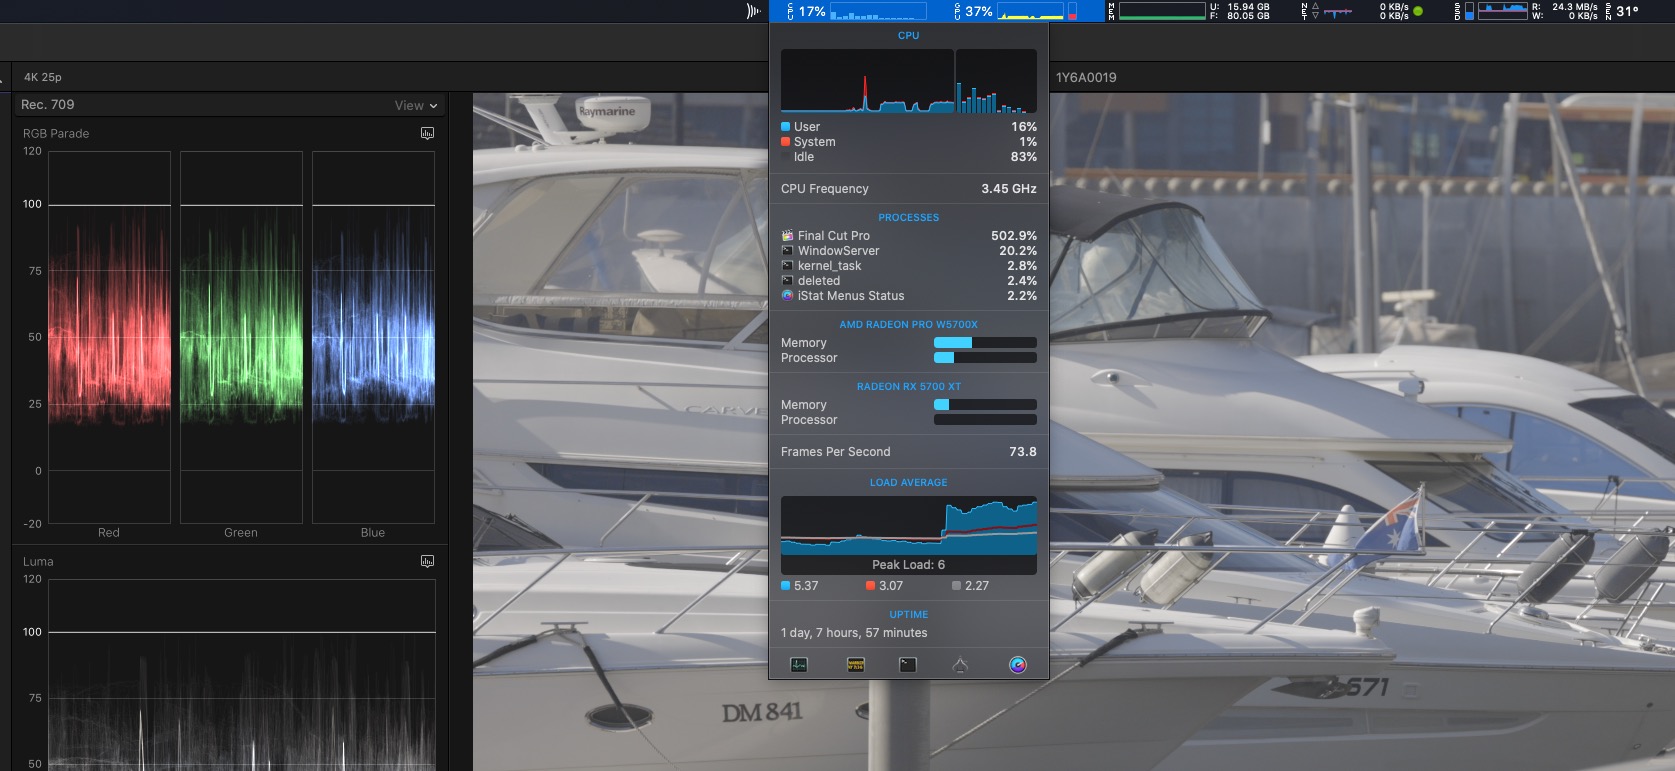Select kernel_task process row

pos(909,266)
